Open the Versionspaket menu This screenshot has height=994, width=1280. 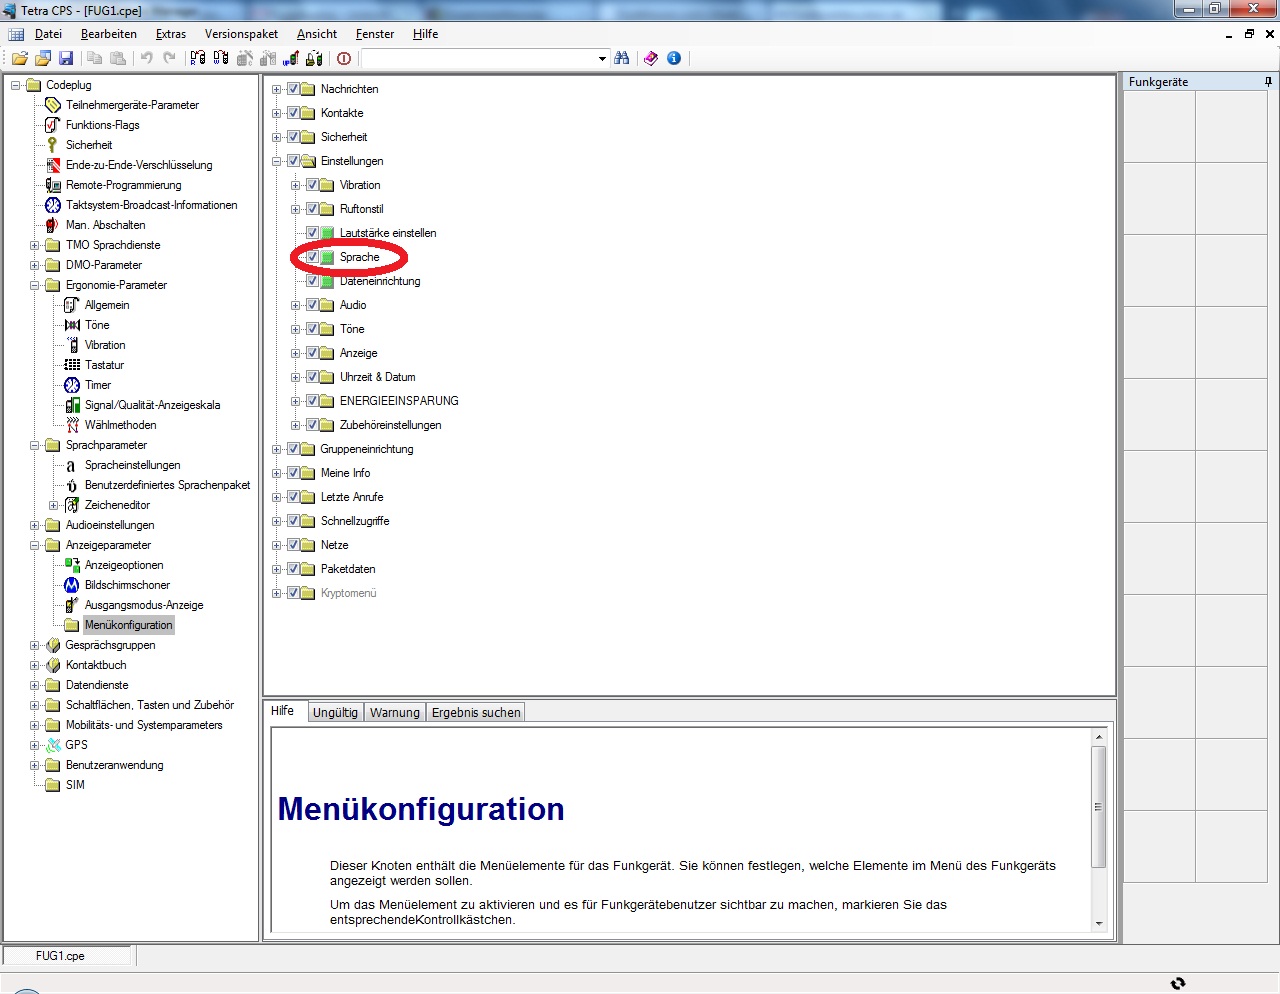(241, 34)
